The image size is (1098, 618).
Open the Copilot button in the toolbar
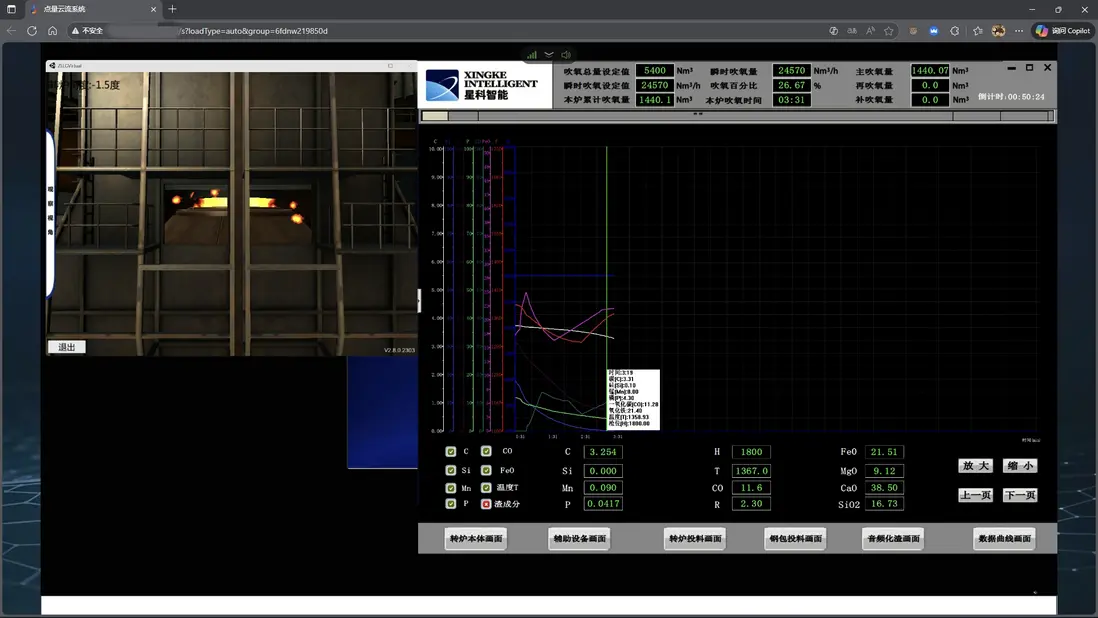coord(1062,31)
